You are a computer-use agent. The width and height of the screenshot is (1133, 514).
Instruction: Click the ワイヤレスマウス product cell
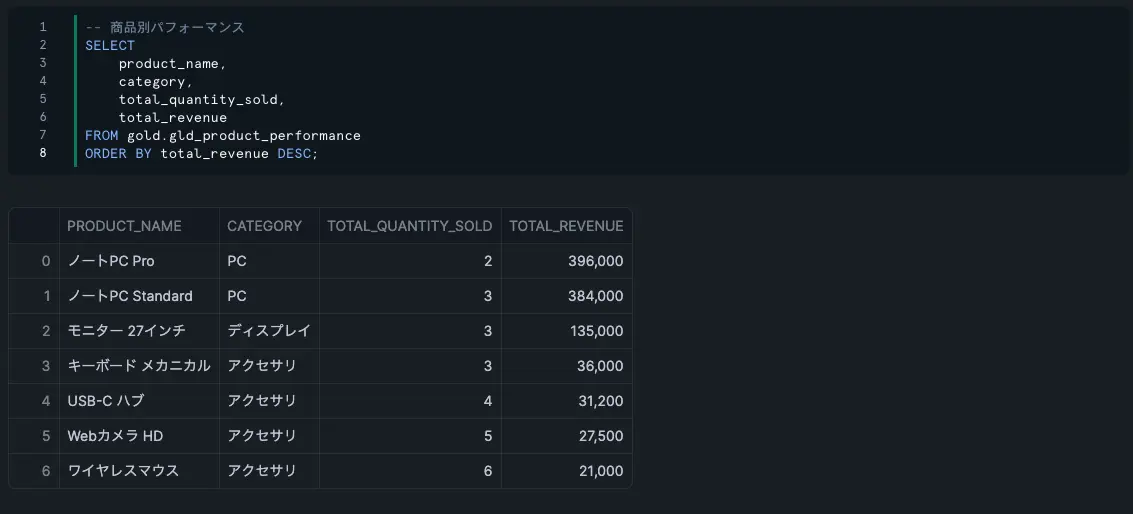123,471
